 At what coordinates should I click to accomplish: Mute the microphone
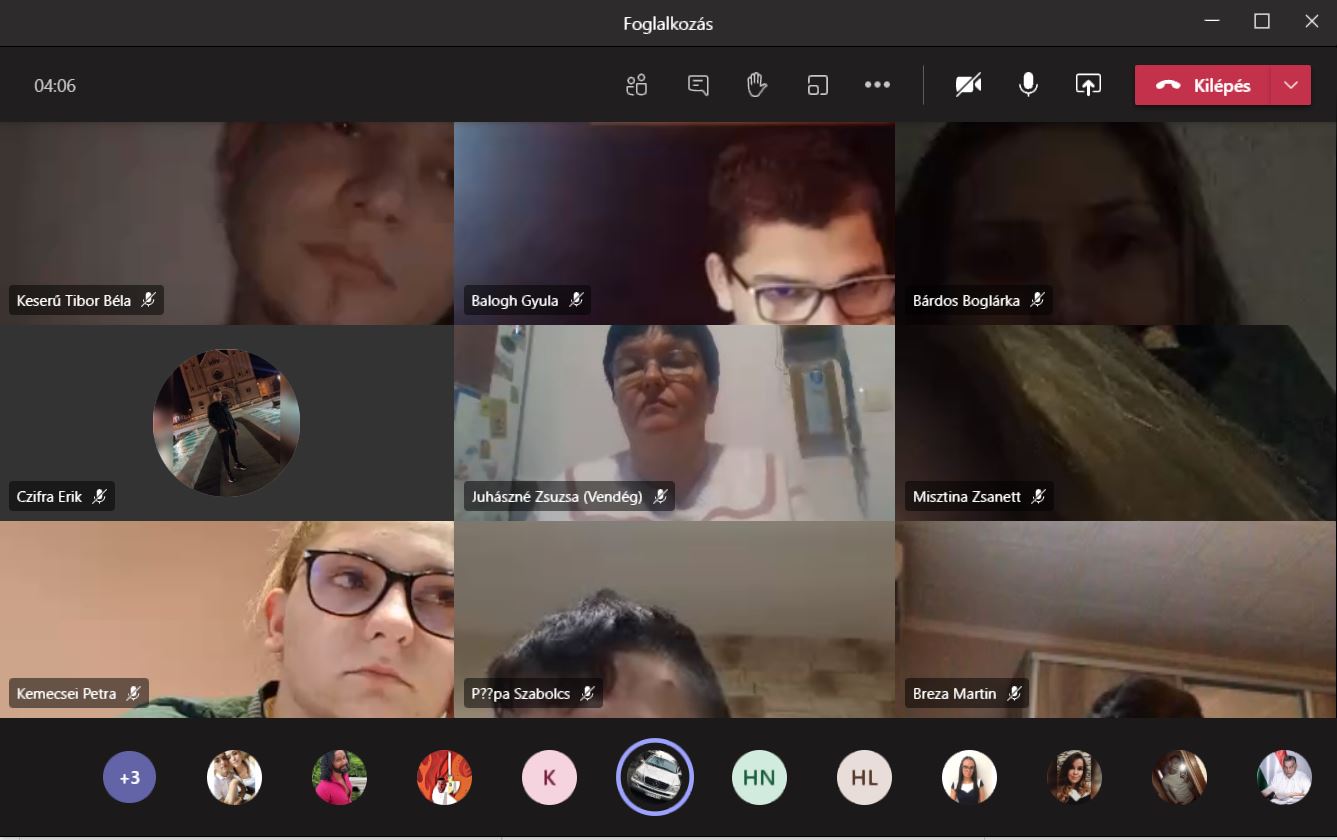point(1028,85)
